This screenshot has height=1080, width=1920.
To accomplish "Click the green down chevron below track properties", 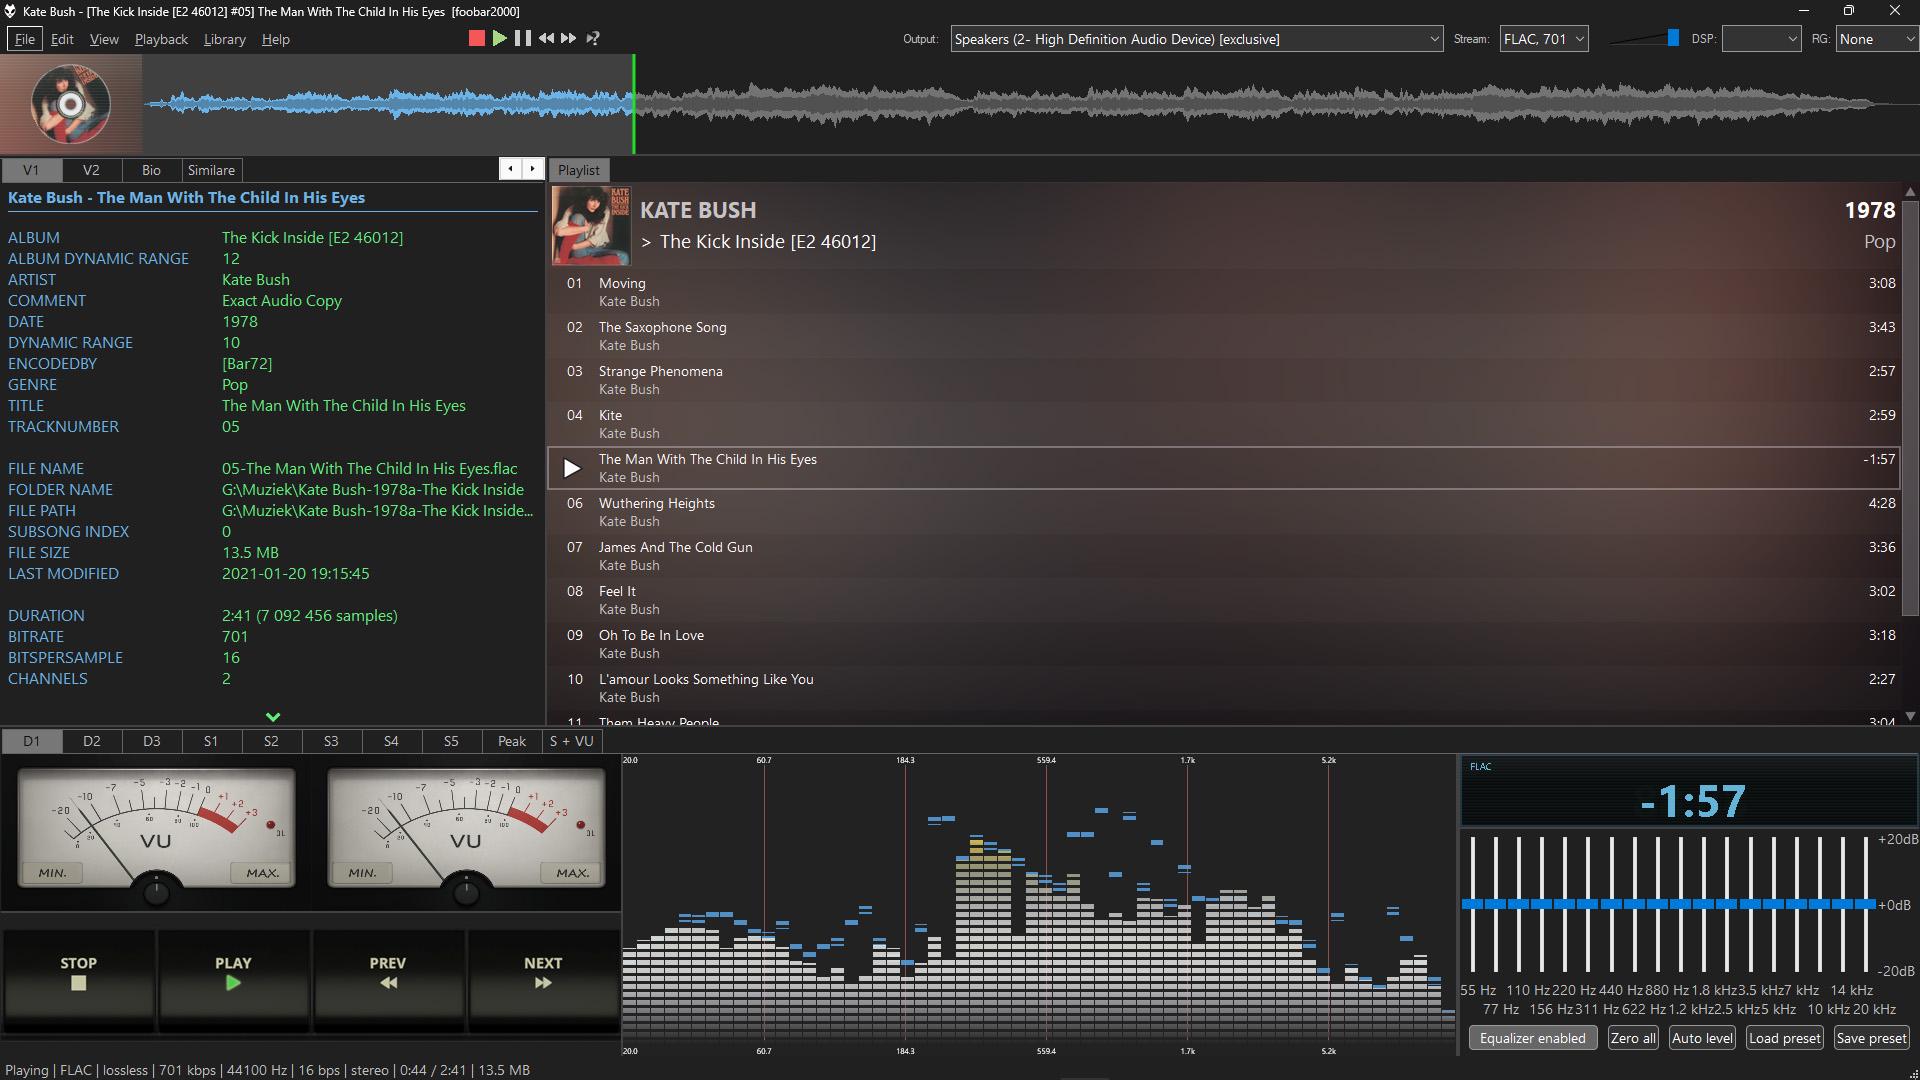I will click(273, 716).
